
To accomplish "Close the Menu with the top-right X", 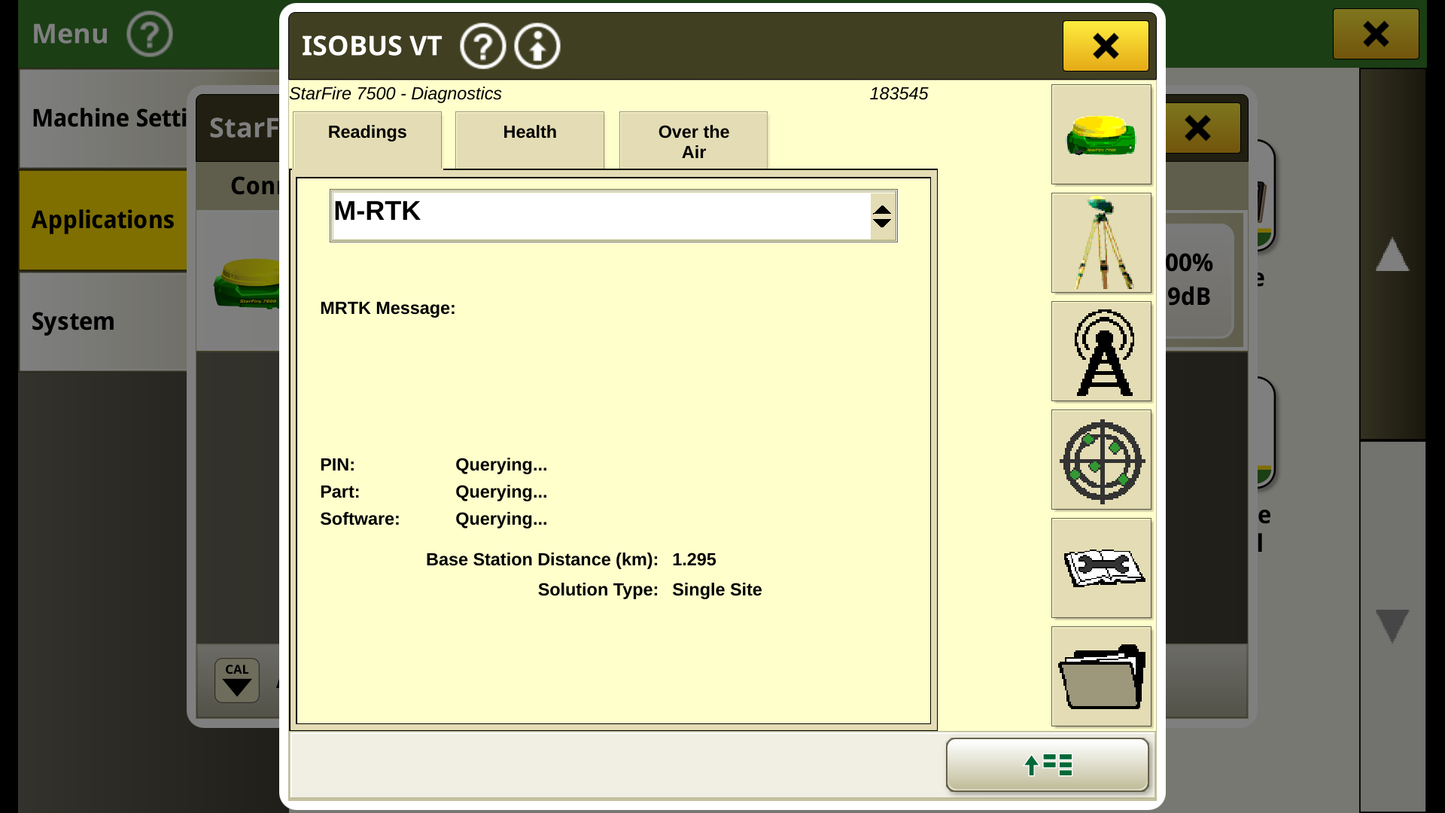I will click(x=1376, y=34).
